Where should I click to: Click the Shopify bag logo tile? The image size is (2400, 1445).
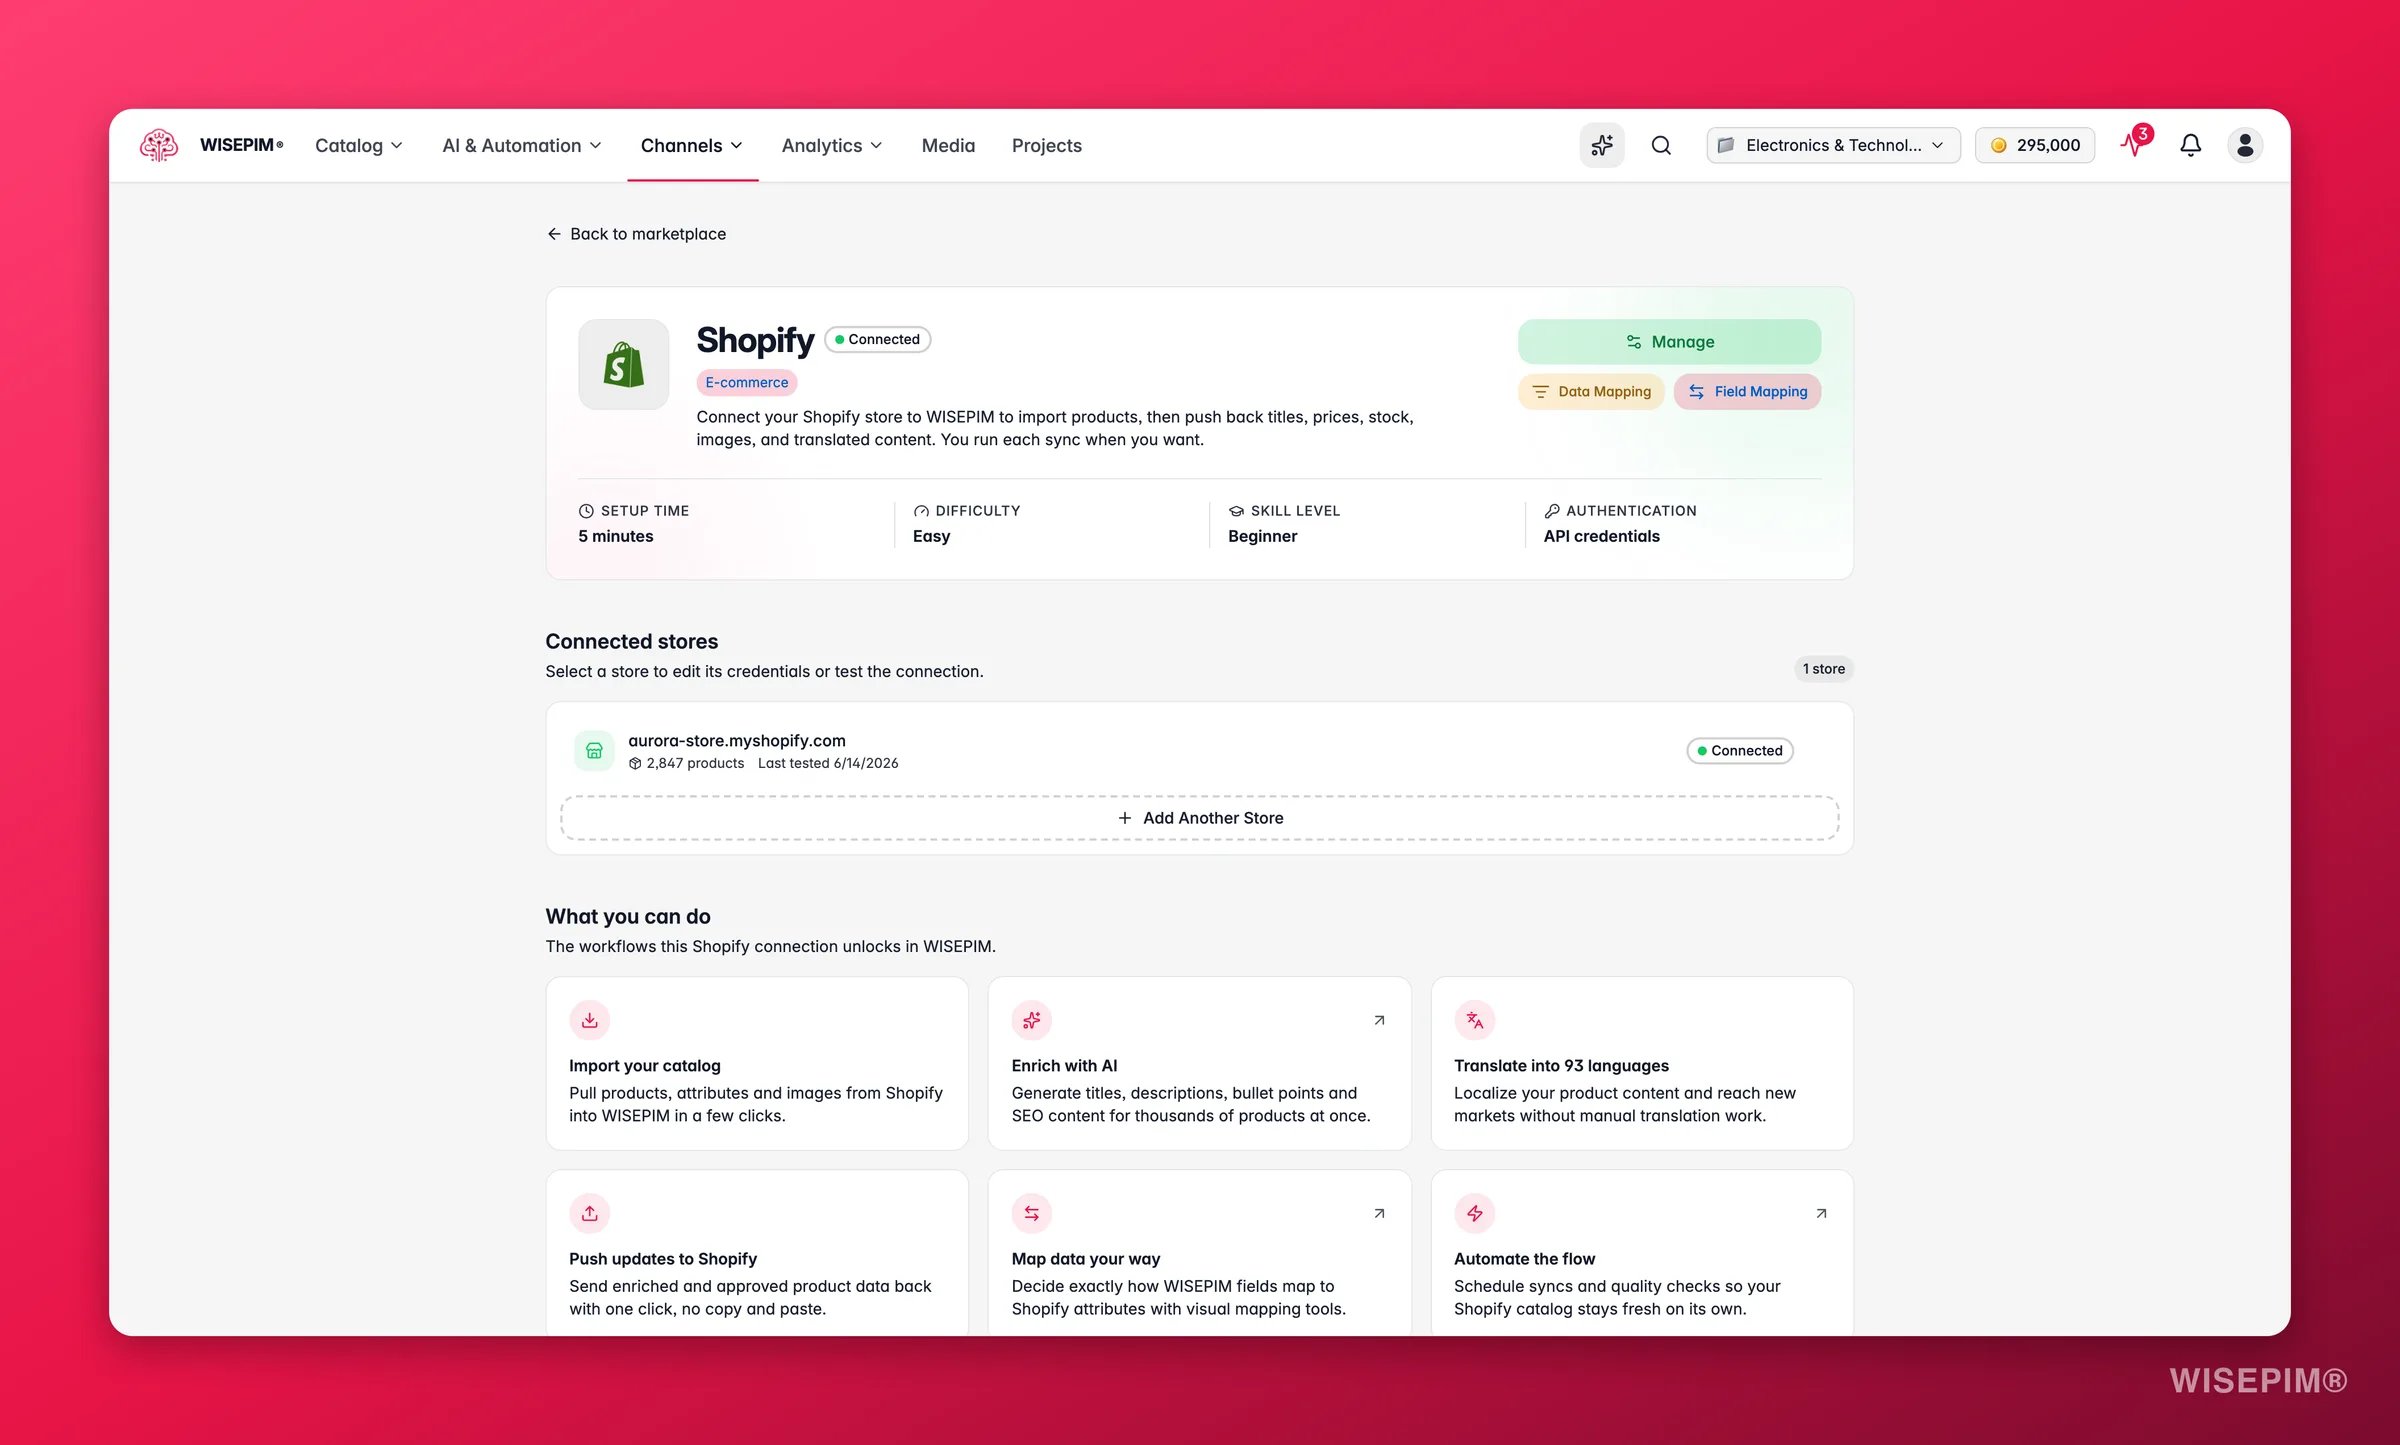tap(623, 364)
